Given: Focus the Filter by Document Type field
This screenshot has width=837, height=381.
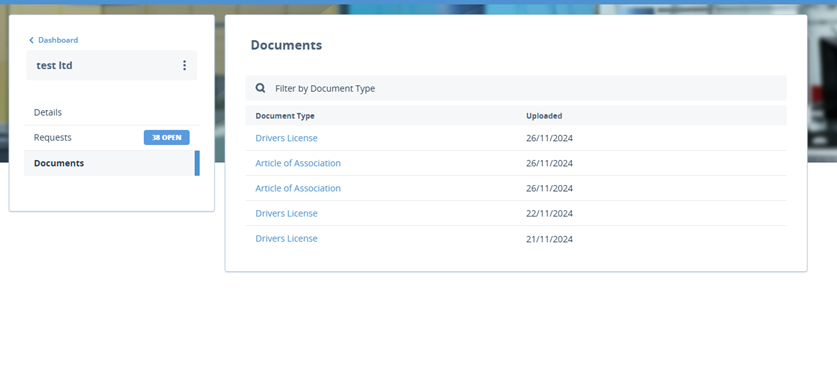Looking at the screenshot, I should 516,88.
